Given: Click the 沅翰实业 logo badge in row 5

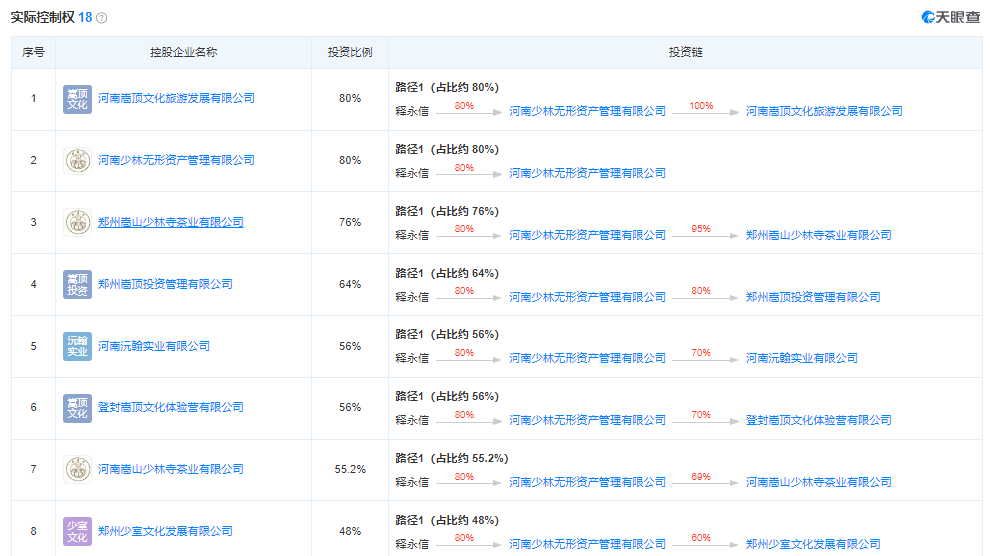Looking at the screenshot, I should click(x=77, y=346).
